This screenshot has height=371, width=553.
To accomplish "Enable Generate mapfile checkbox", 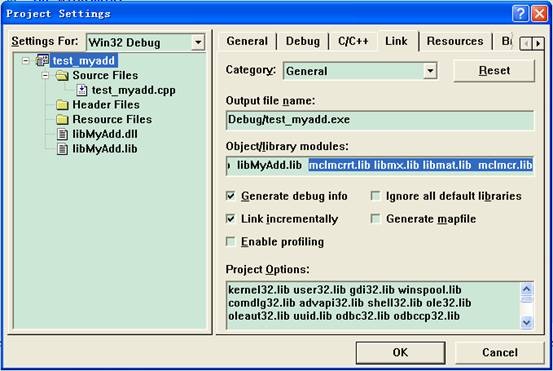I will tap(375, 219).
